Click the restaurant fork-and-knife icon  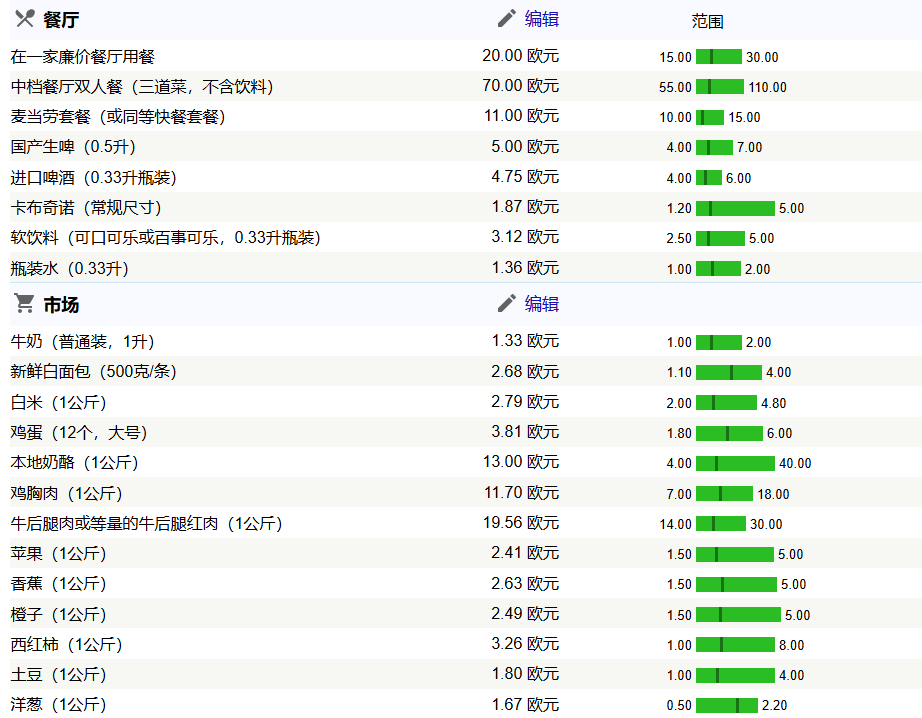pos(25,19)
